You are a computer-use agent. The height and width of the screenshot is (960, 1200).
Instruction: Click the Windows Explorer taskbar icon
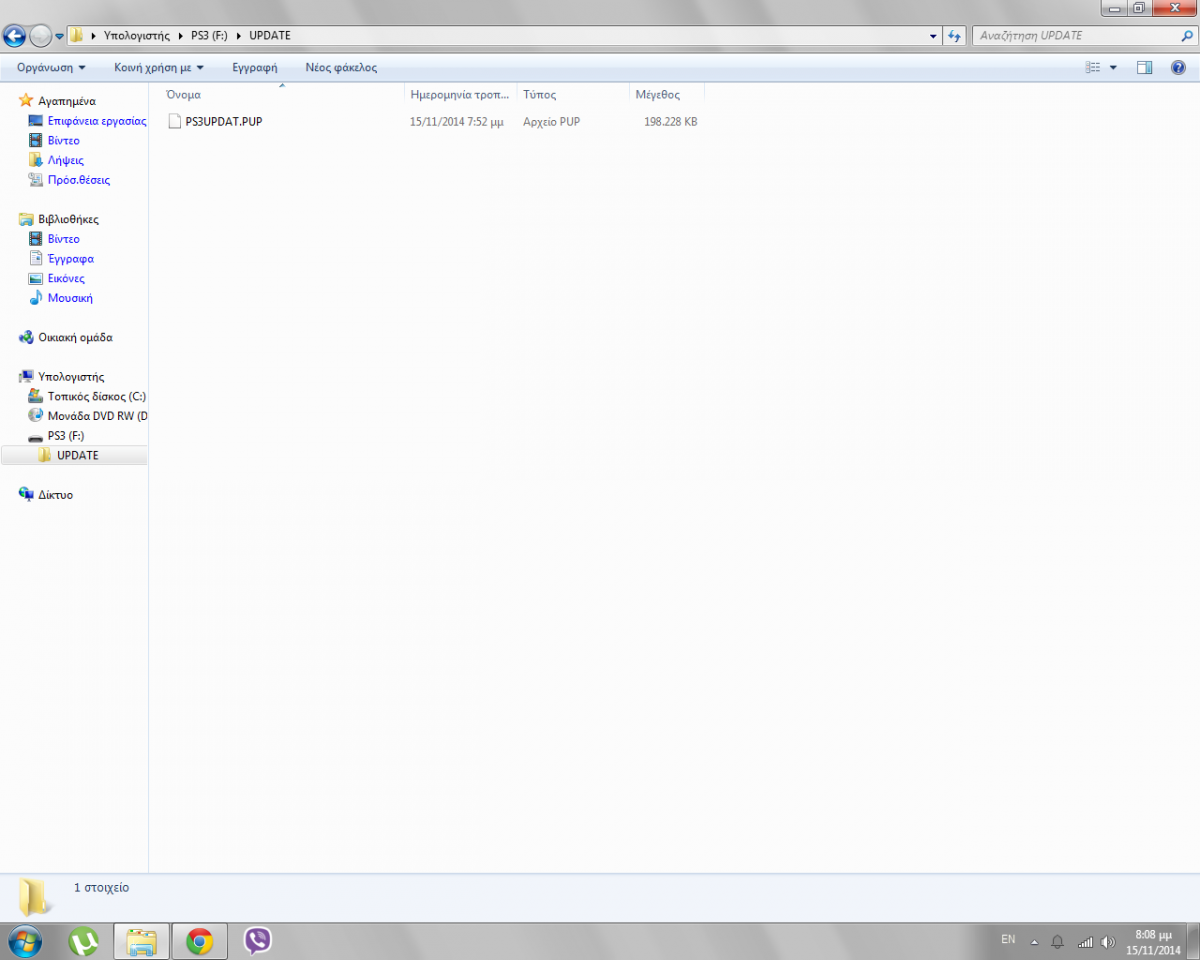tap(141, 941)
